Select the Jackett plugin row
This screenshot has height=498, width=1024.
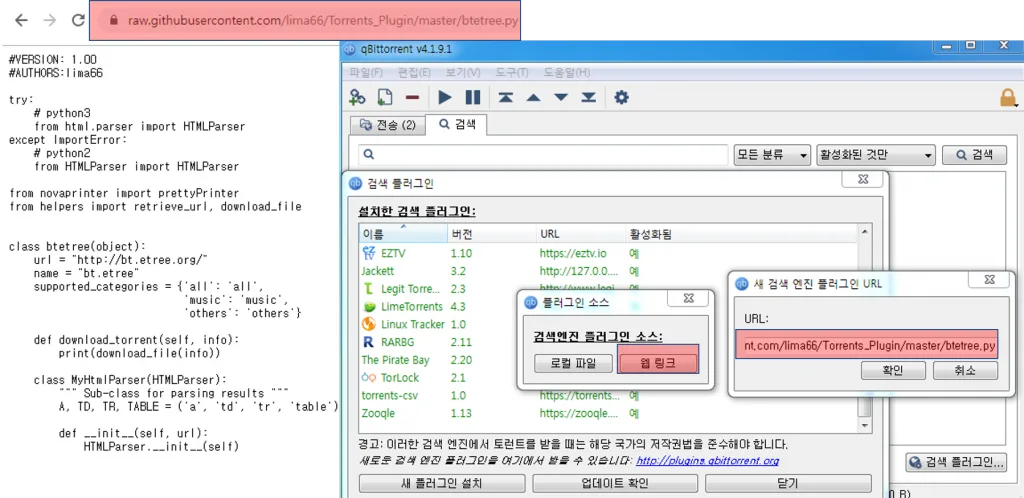(x=608, y=271)
